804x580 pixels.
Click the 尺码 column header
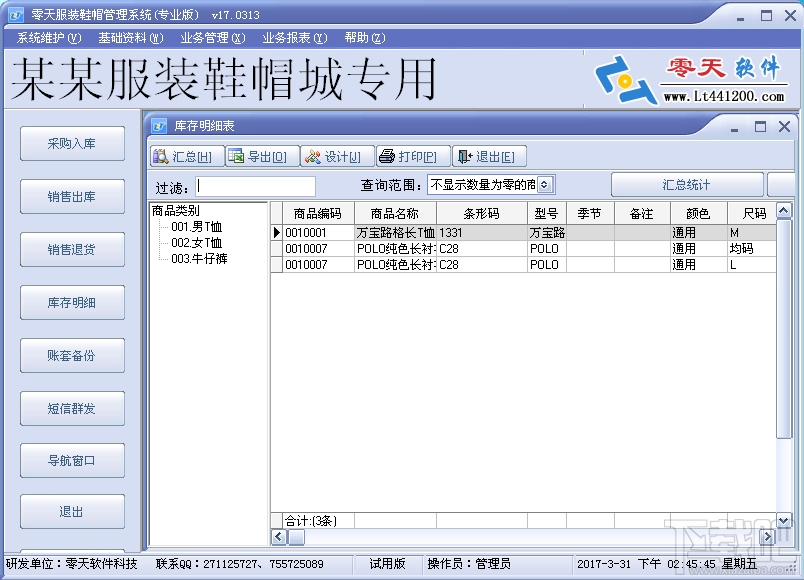pyautogui.click(x=752, y=213)
